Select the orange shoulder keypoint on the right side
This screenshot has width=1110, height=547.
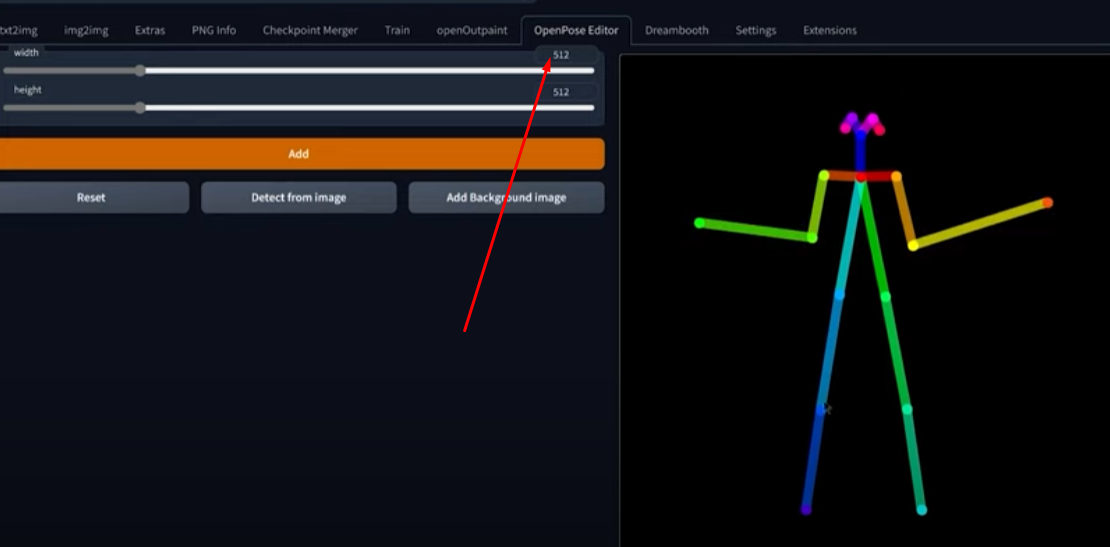coord(896,176)
